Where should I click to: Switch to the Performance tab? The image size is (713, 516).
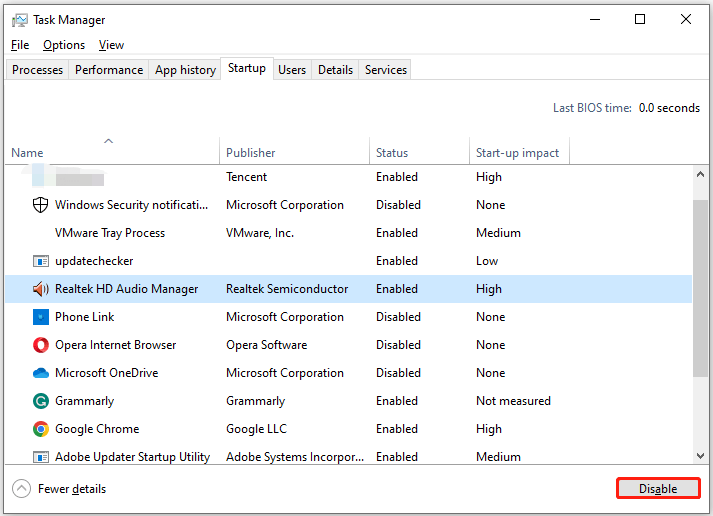pyautogui.click(x=109, y=70)
